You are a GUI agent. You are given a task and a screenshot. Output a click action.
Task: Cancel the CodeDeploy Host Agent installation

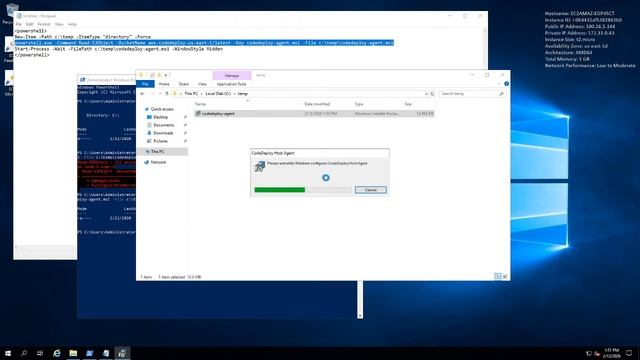pyautogui.click(x=370, y=190)
